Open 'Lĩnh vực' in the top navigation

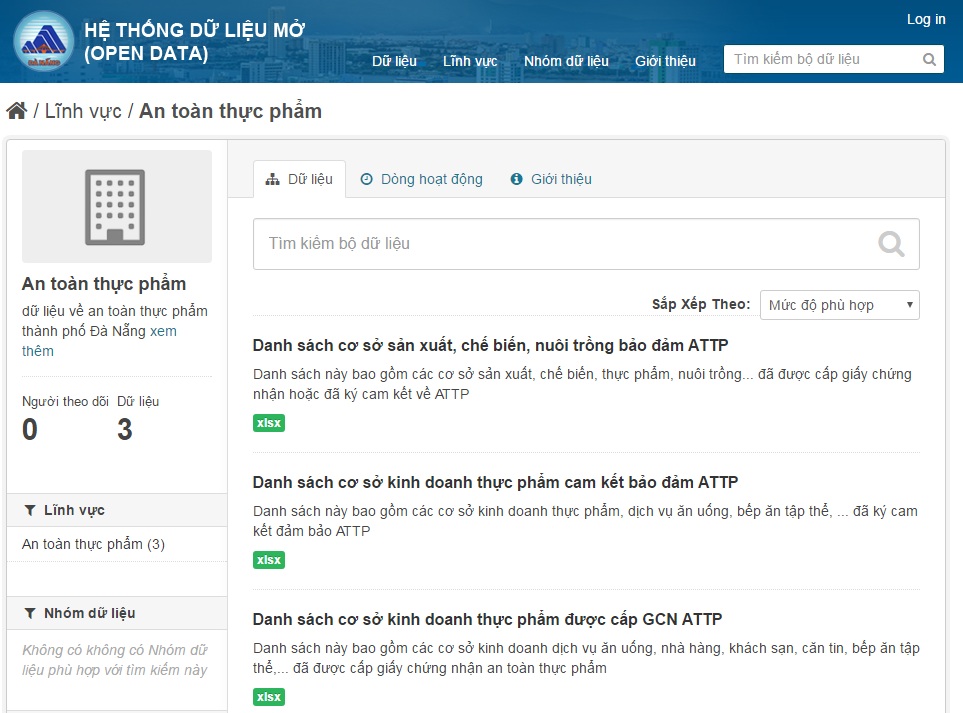pyautogui.click(x=470, y=61)
